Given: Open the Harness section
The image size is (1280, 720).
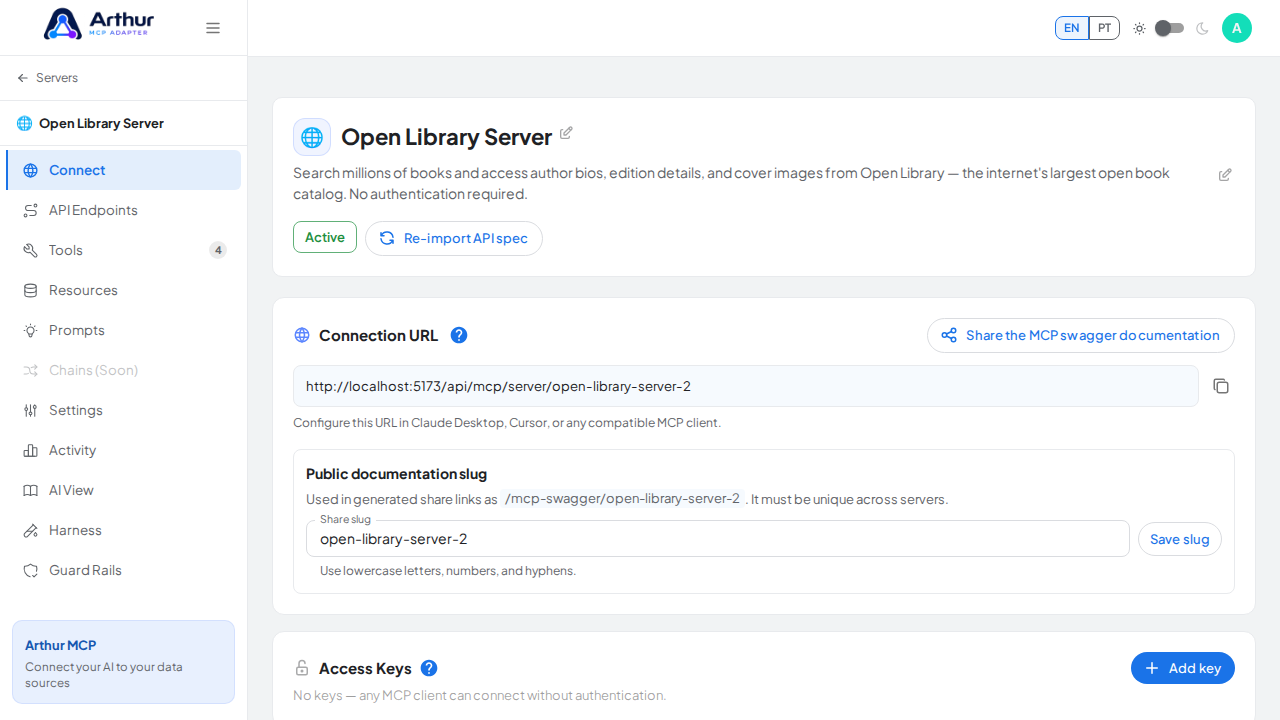Looking at the screenshot, I should (124, 530).
